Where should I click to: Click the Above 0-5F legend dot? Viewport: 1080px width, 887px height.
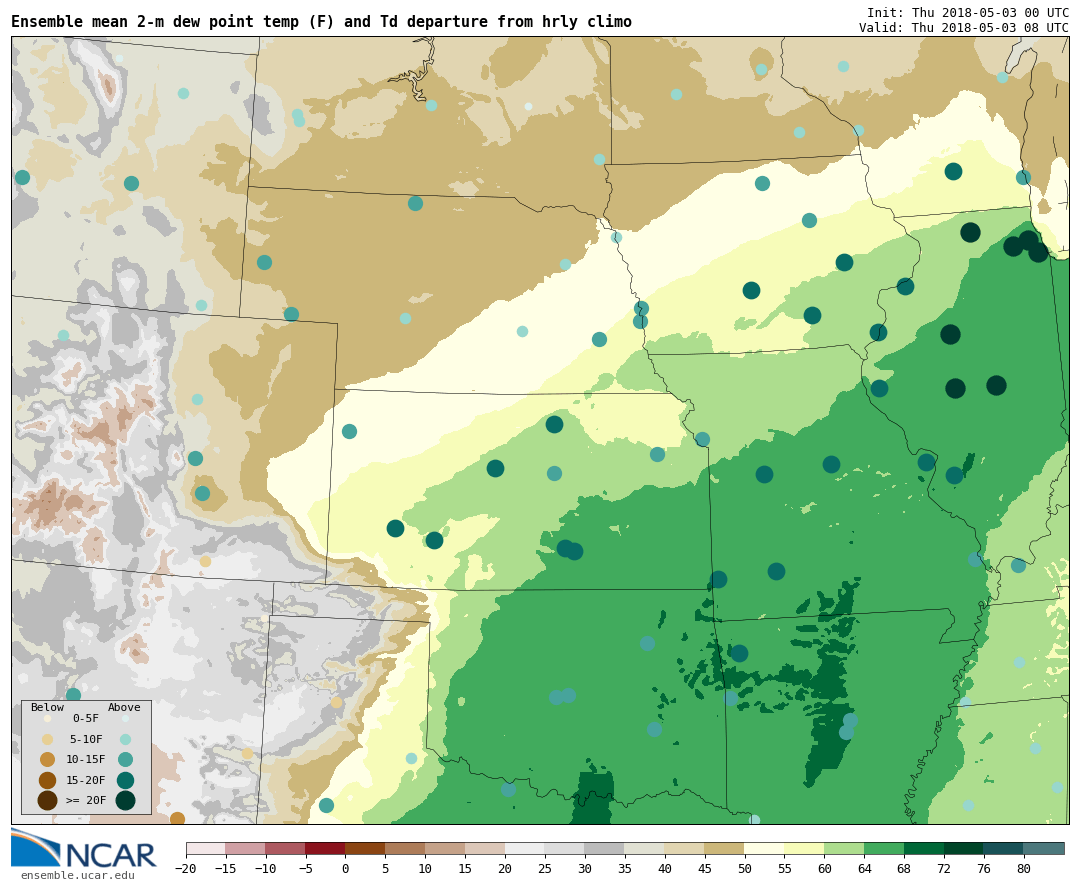point(125,718)
